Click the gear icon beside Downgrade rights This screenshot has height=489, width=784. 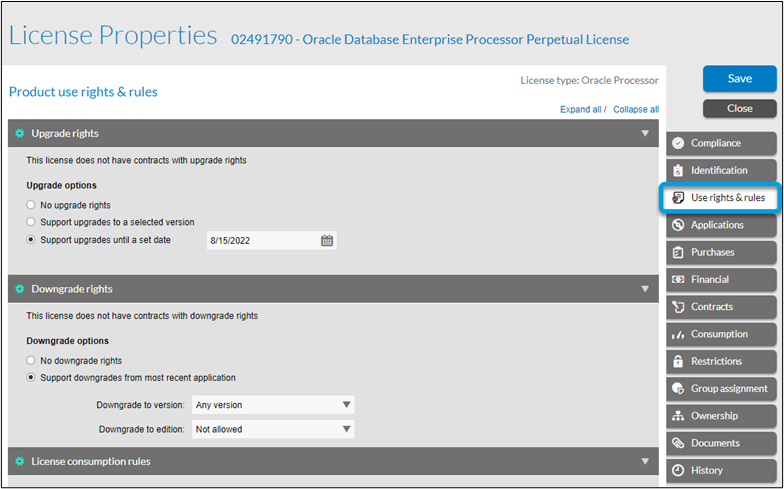tap(20, 289)
